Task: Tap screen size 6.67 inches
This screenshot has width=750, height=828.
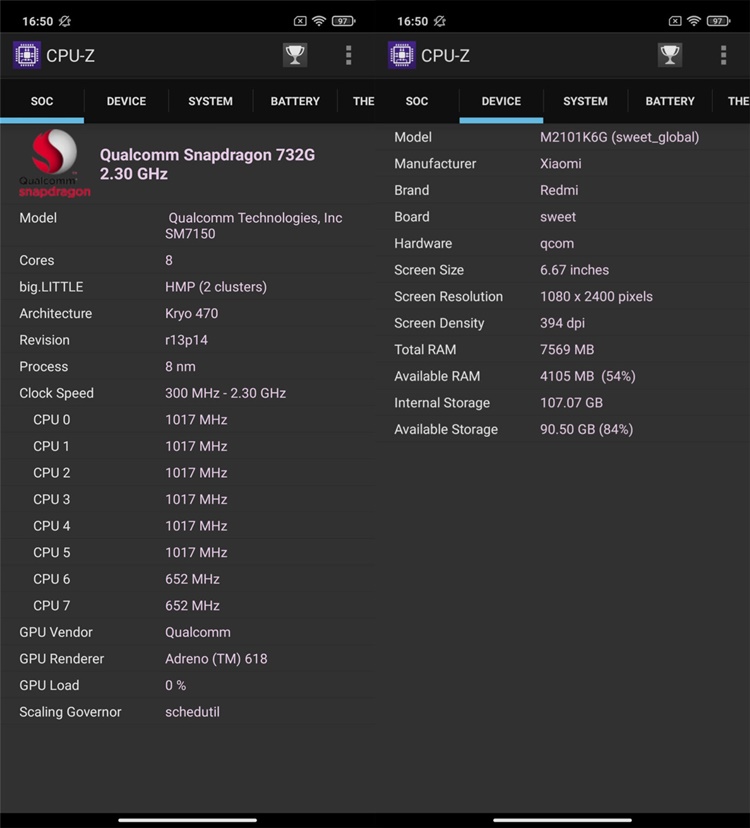Action: 574,270
